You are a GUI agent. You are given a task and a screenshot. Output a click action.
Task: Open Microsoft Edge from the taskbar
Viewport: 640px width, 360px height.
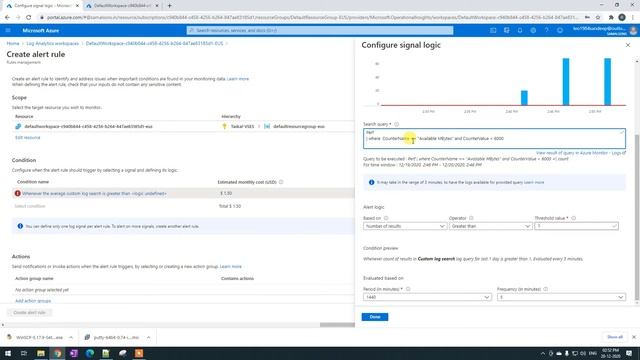[x=90, y=353]
